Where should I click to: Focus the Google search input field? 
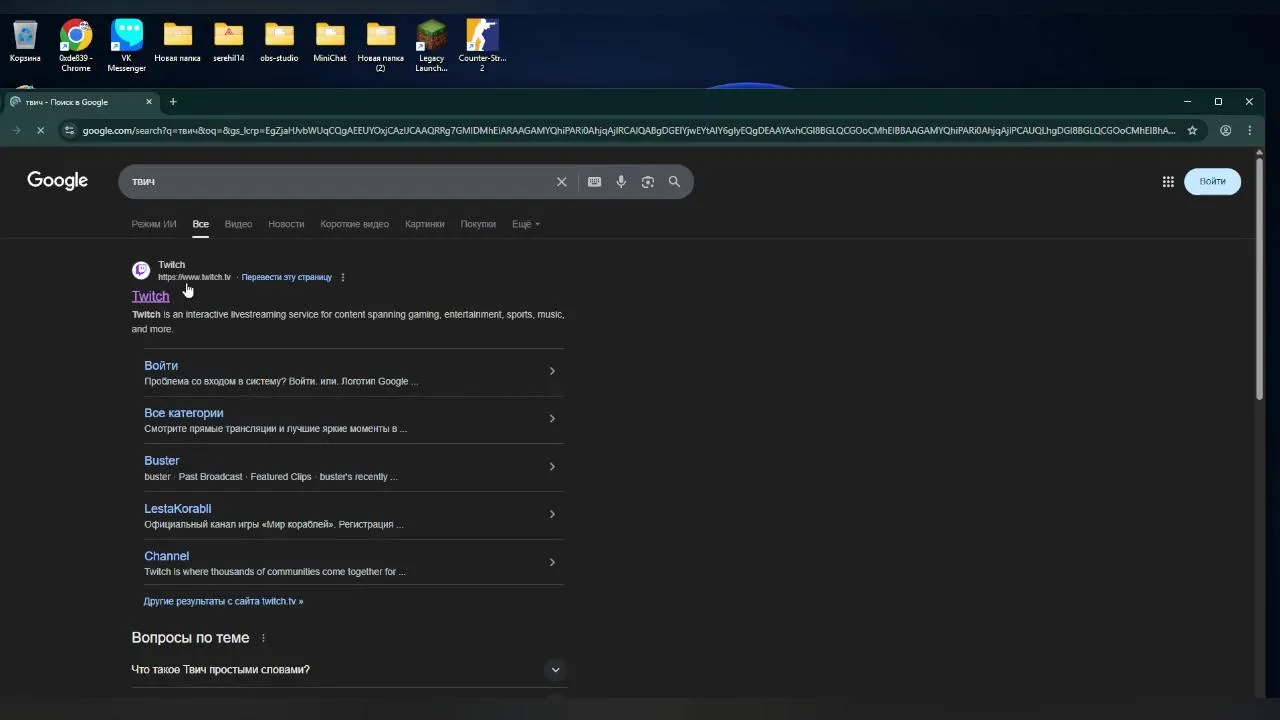click(x=340, y=182)
